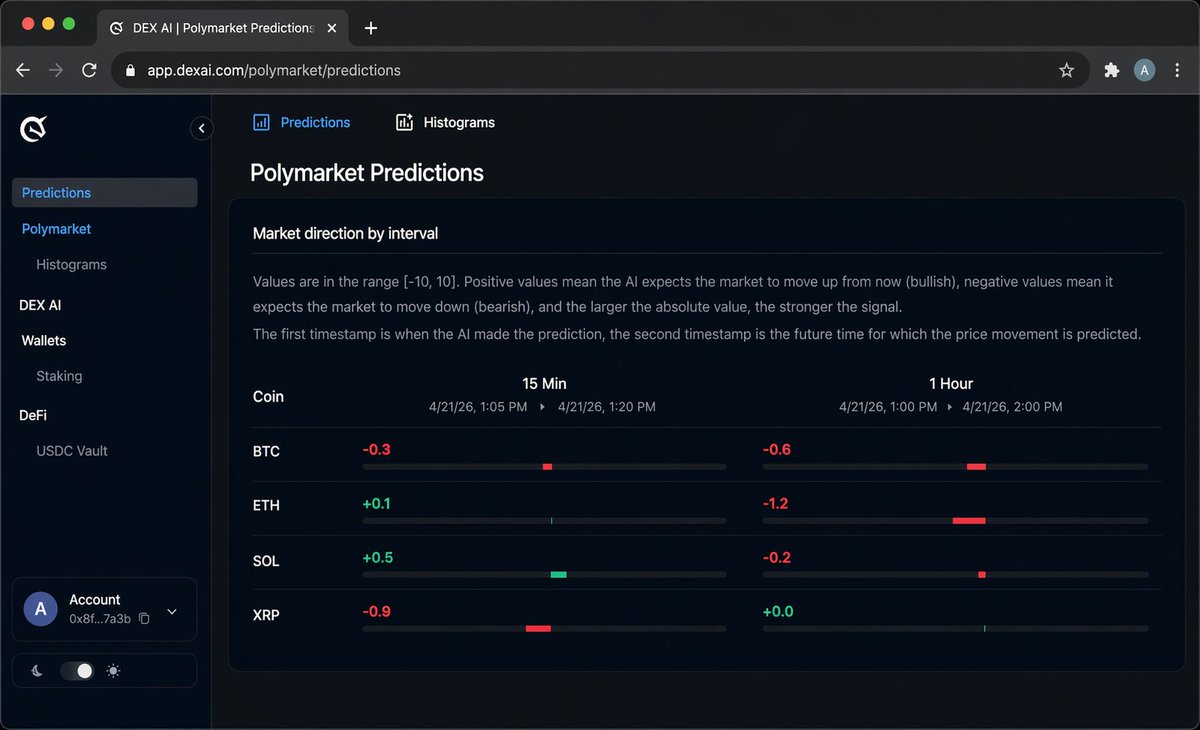Copy wallet address 0x8f...7a3b icon
The width and height of the screenshot is (1200, 730).
point(144,619)
